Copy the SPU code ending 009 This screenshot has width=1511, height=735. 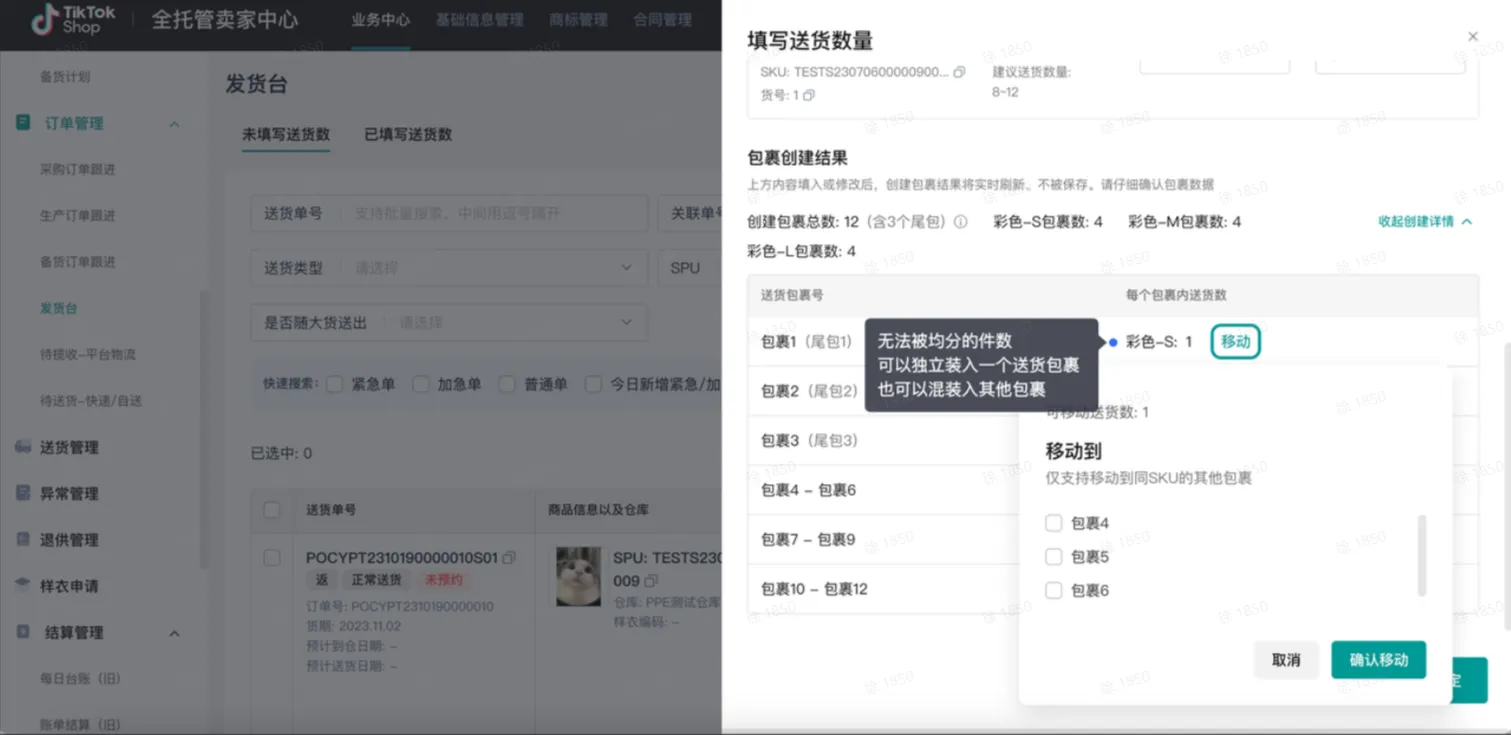click(651, 581)
